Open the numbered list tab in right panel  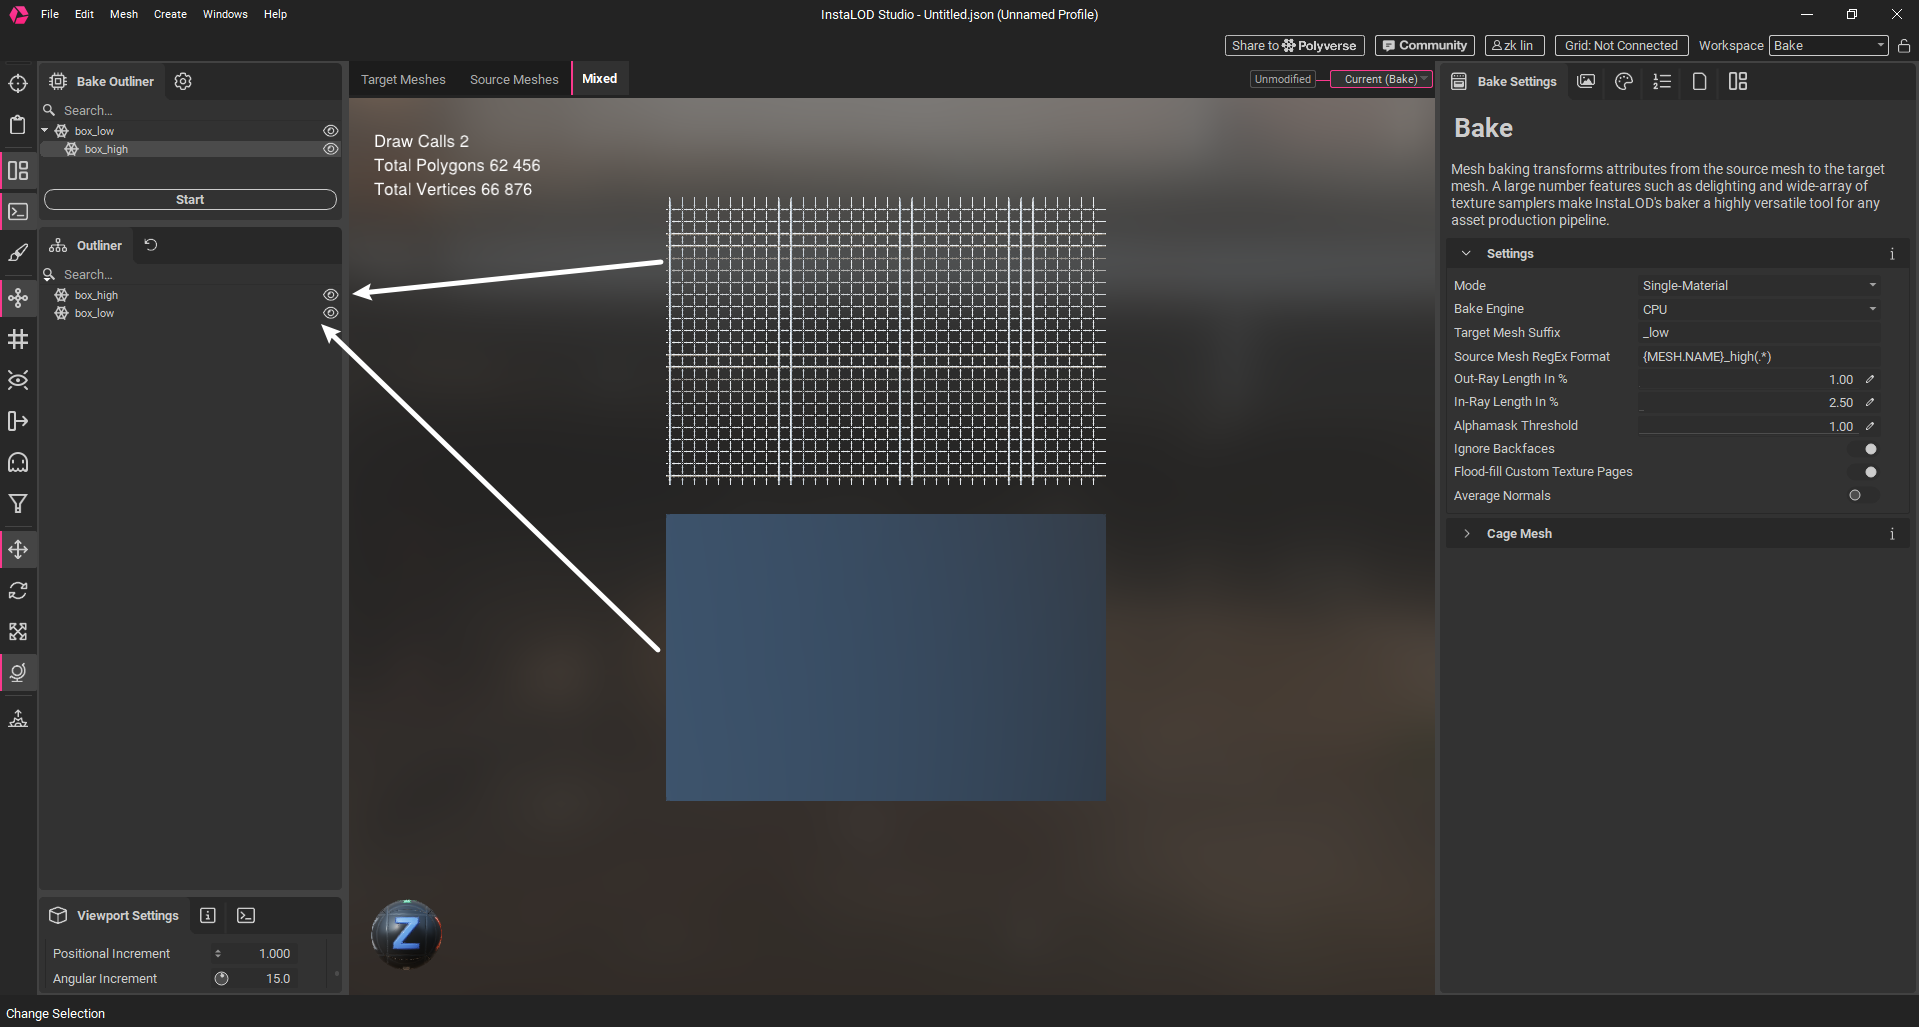click(x=1662, y=81)
